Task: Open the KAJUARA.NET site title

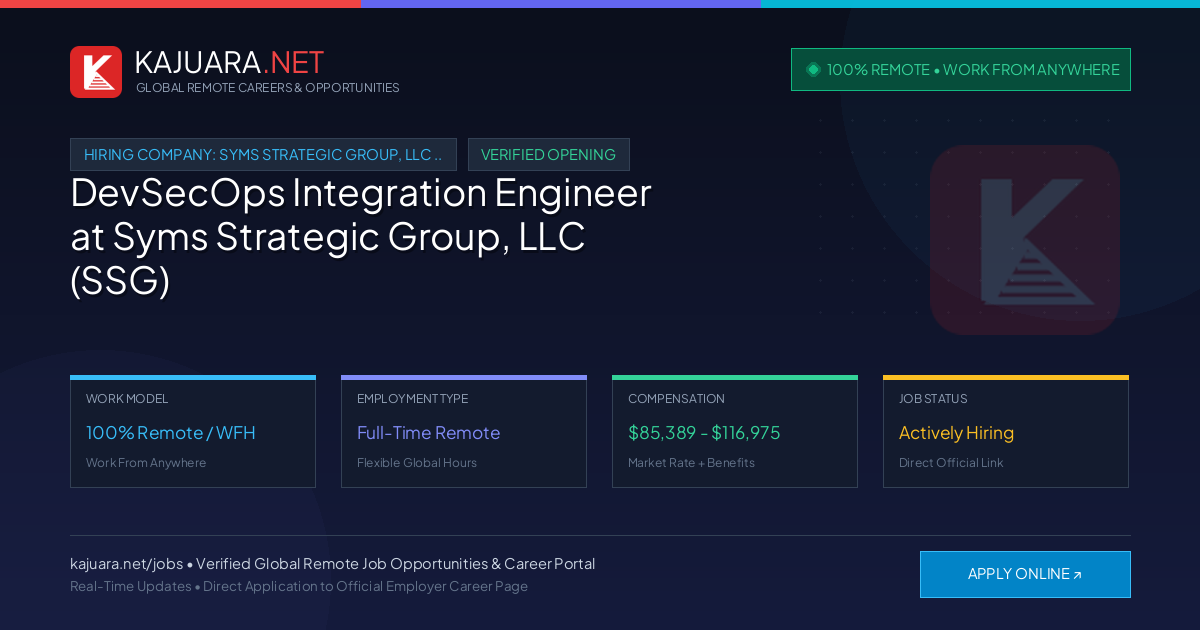Action: coord(229,62)
